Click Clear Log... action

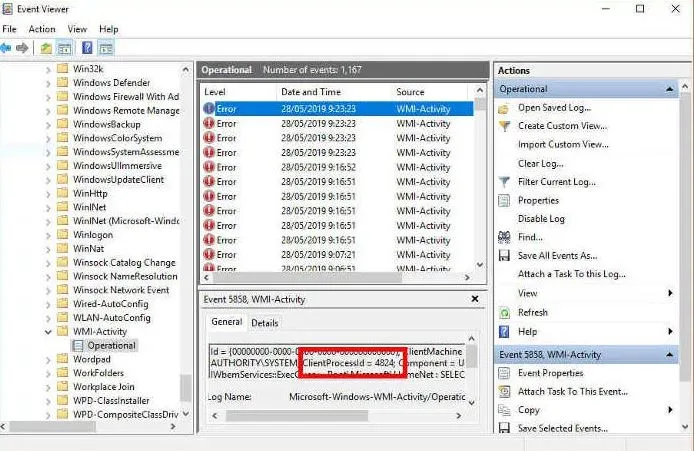[x=540, y=164]
